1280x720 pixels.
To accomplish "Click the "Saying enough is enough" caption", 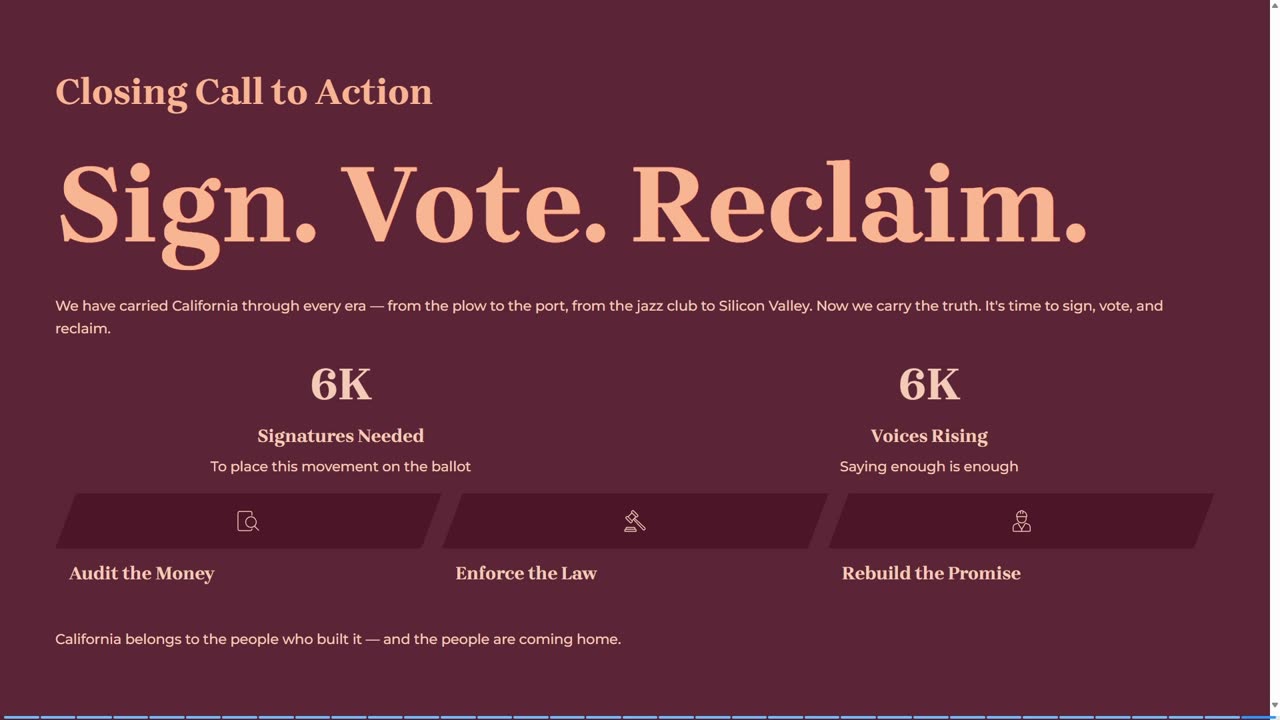I will click(x=929, y=466).
